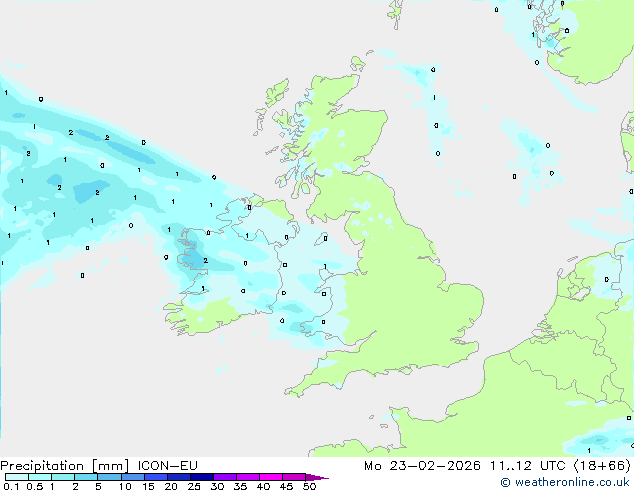Click the '40' legend scale label
Viewport: 634px width, 490px height.
(263, 486)
